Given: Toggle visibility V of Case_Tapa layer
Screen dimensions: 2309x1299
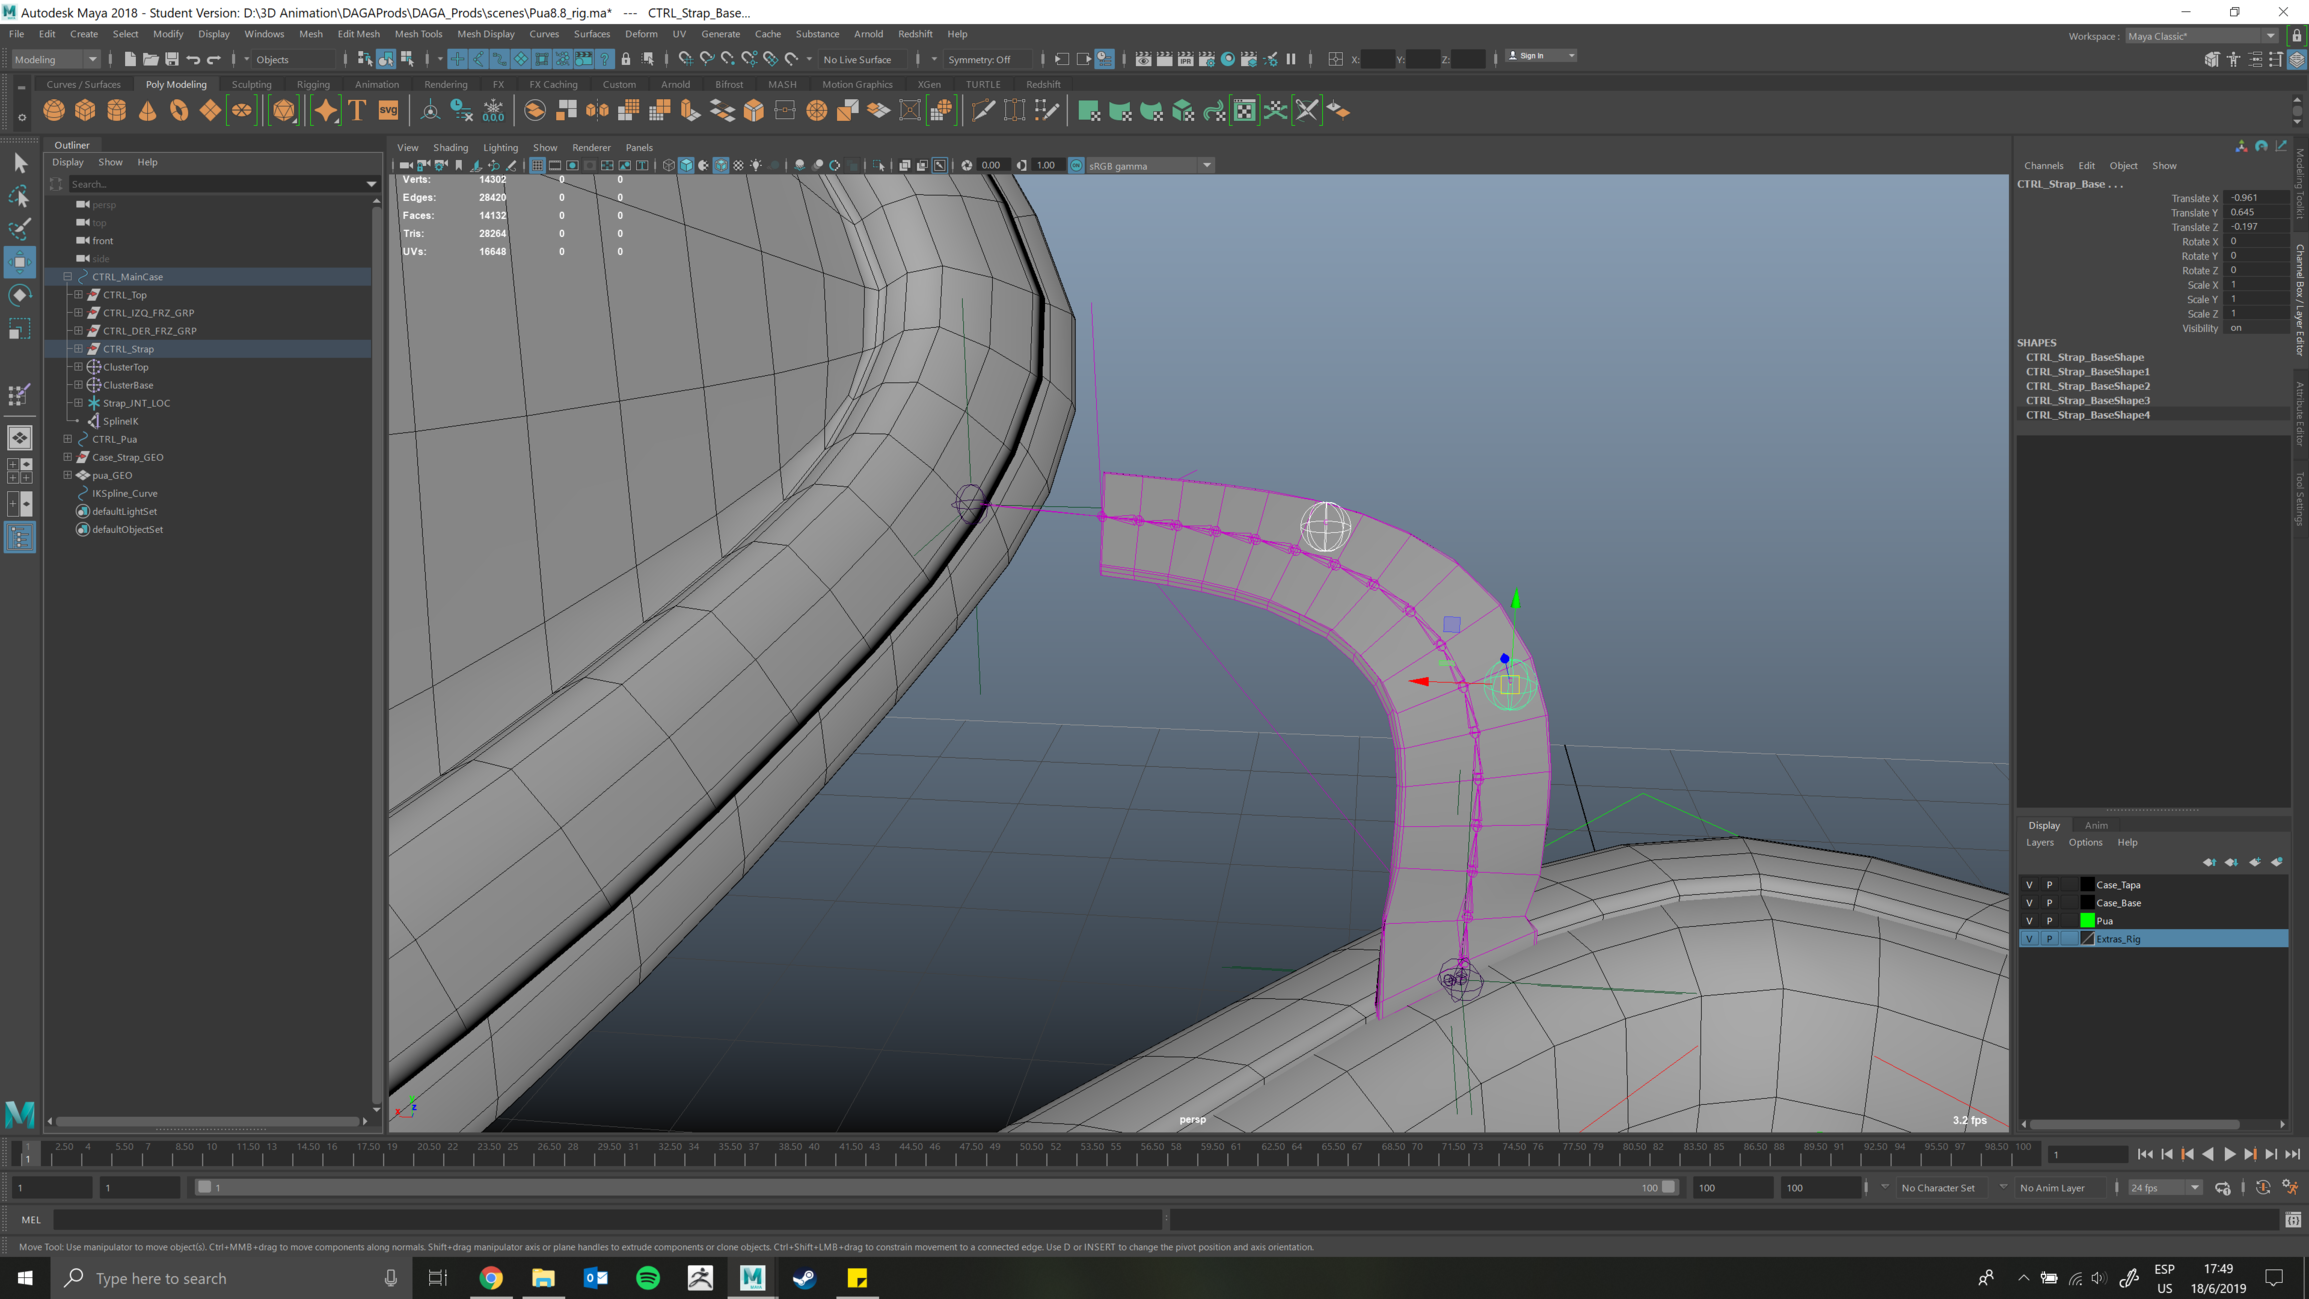Looking at the screenshot, I should [2029, 884].
